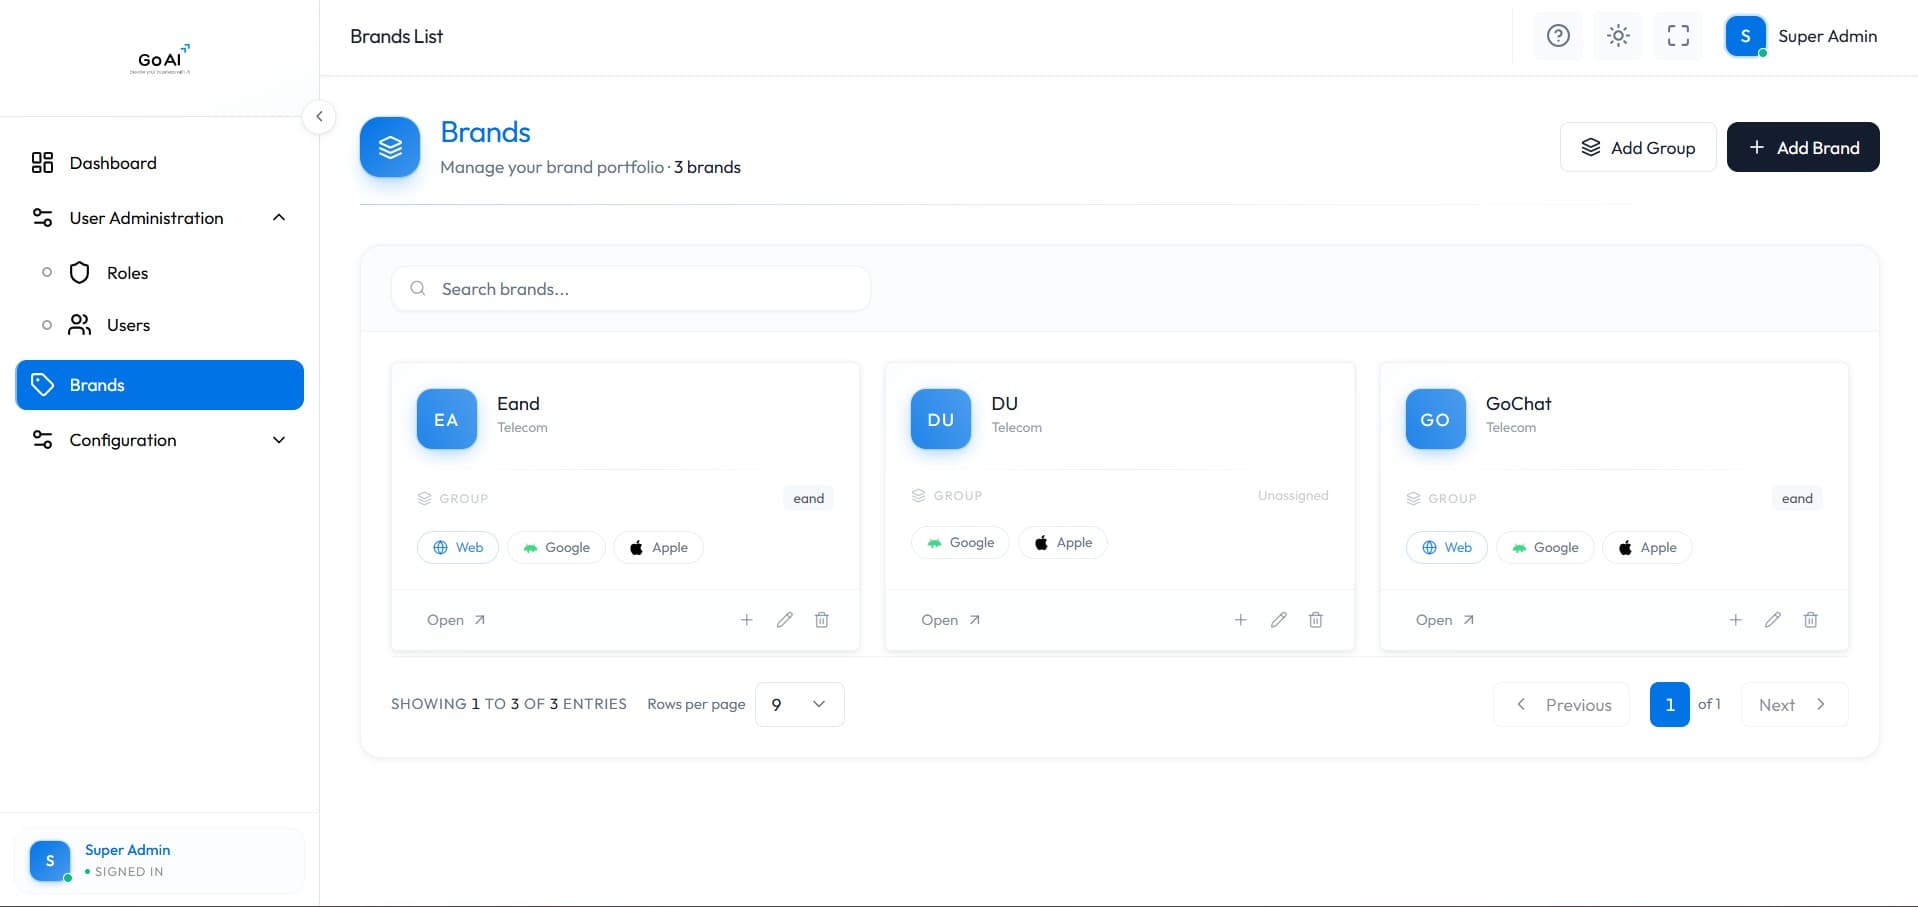Click Super Admin name in header
The image size is (1918, 907).
1827,36
